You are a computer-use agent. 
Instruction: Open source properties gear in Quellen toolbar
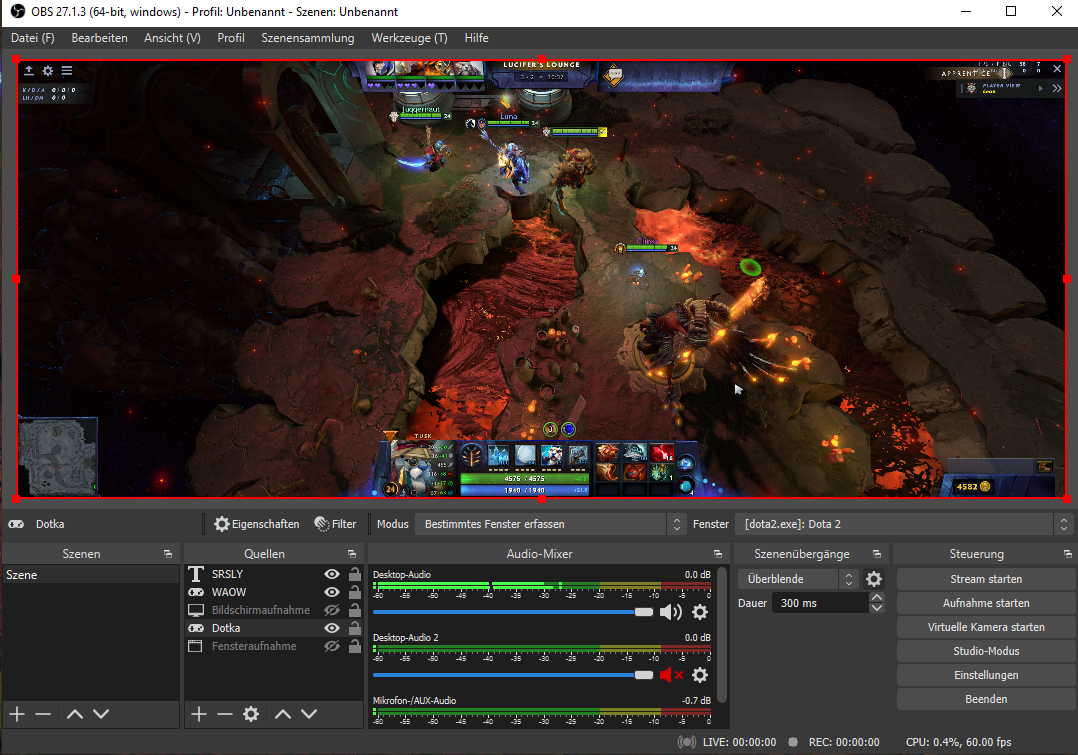251,714
